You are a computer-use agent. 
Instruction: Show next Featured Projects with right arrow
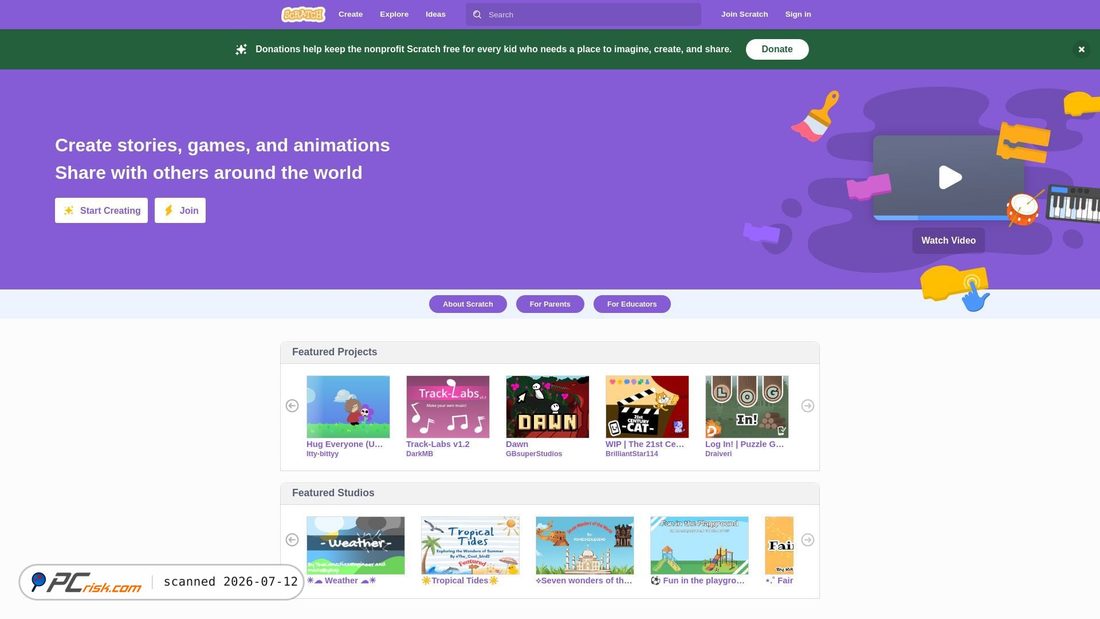[807, 406]
